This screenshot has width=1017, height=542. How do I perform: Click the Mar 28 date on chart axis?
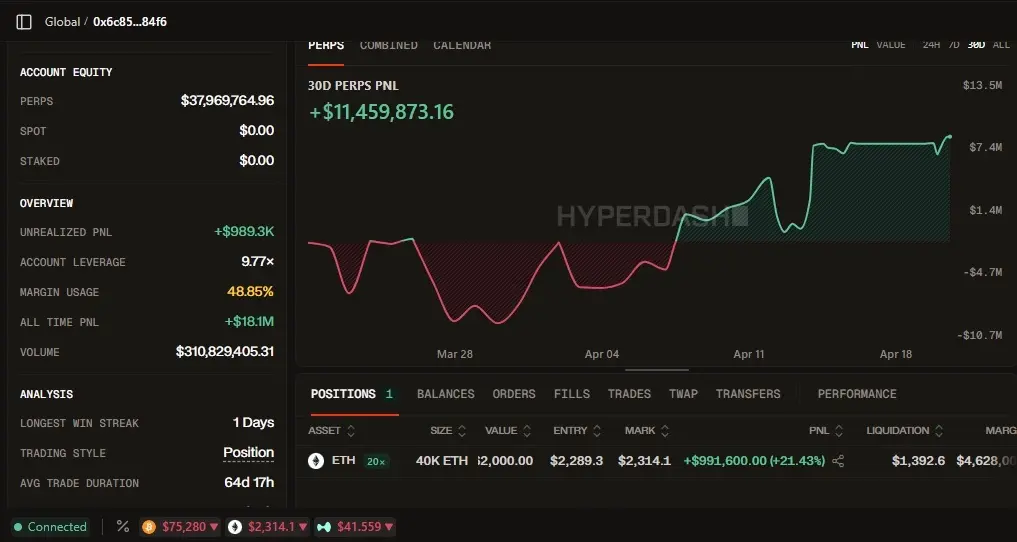click(455, 355)
